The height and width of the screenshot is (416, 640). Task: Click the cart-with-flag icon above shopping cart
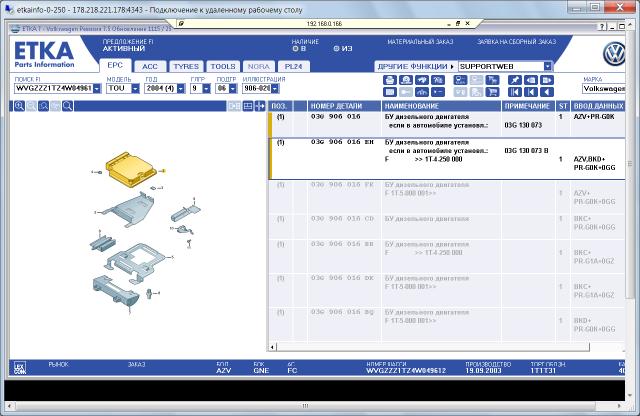493,80
